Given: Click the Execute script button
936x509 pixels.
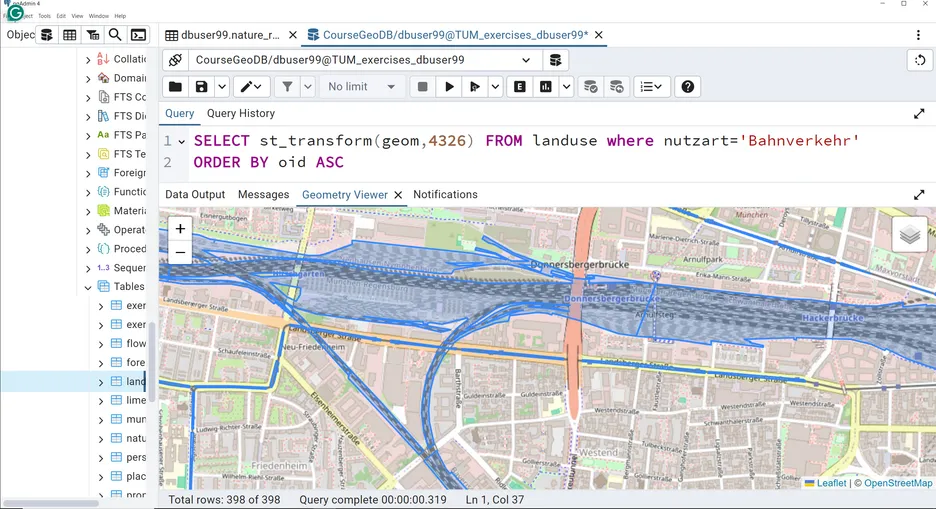Looking at the screenshot, I should [x=475, y=87].
